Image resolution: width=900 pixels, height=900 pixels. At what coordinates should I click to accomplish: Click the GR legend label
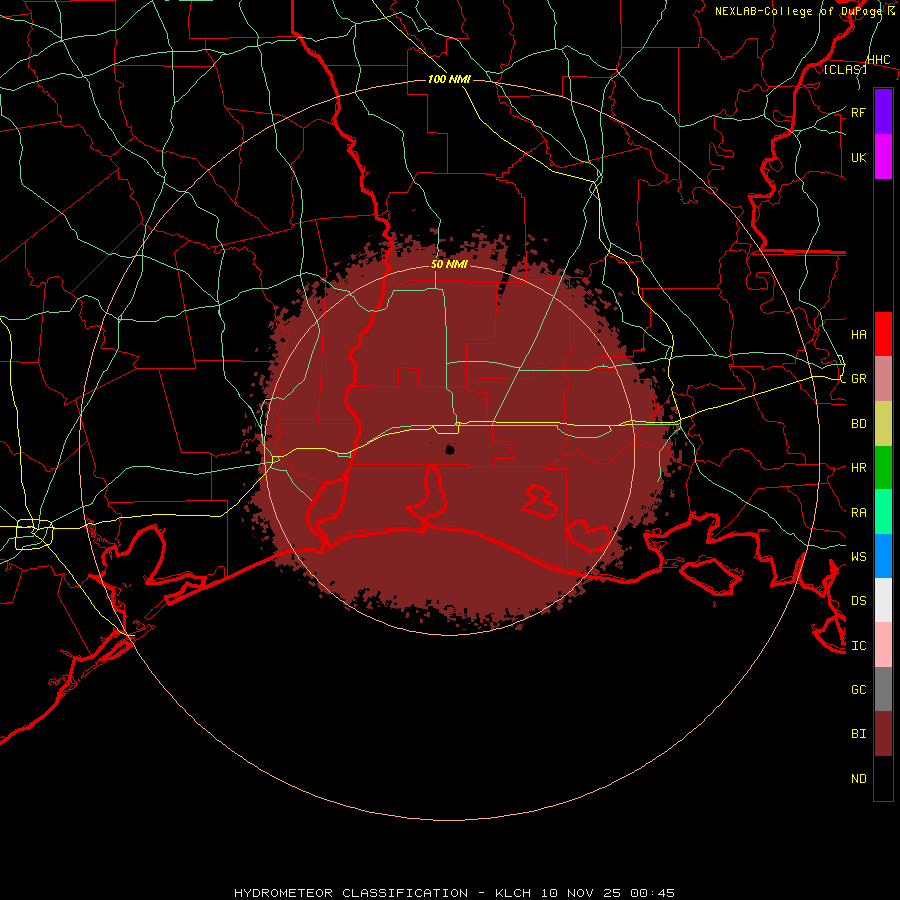[859, 379]
